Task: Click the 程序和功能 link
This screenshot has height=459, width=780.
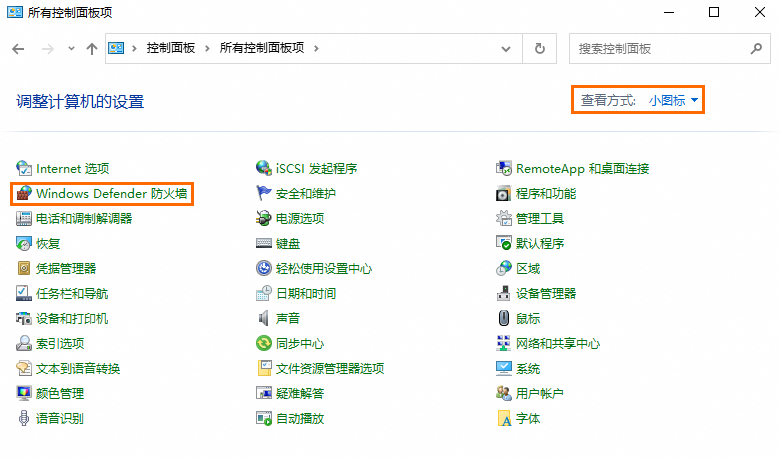Action: pyautogui.click(x=546, y=194)
